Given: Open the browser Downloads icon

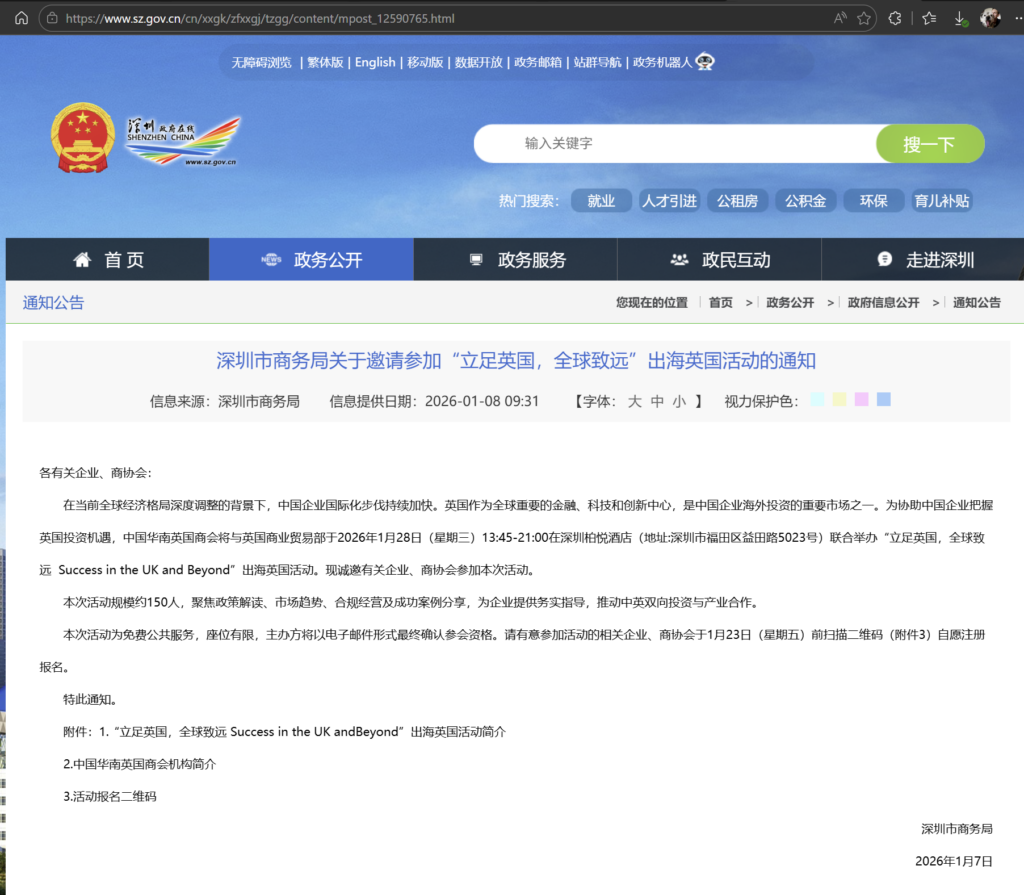Looking at the screenshot, I should tap(960, 18).
